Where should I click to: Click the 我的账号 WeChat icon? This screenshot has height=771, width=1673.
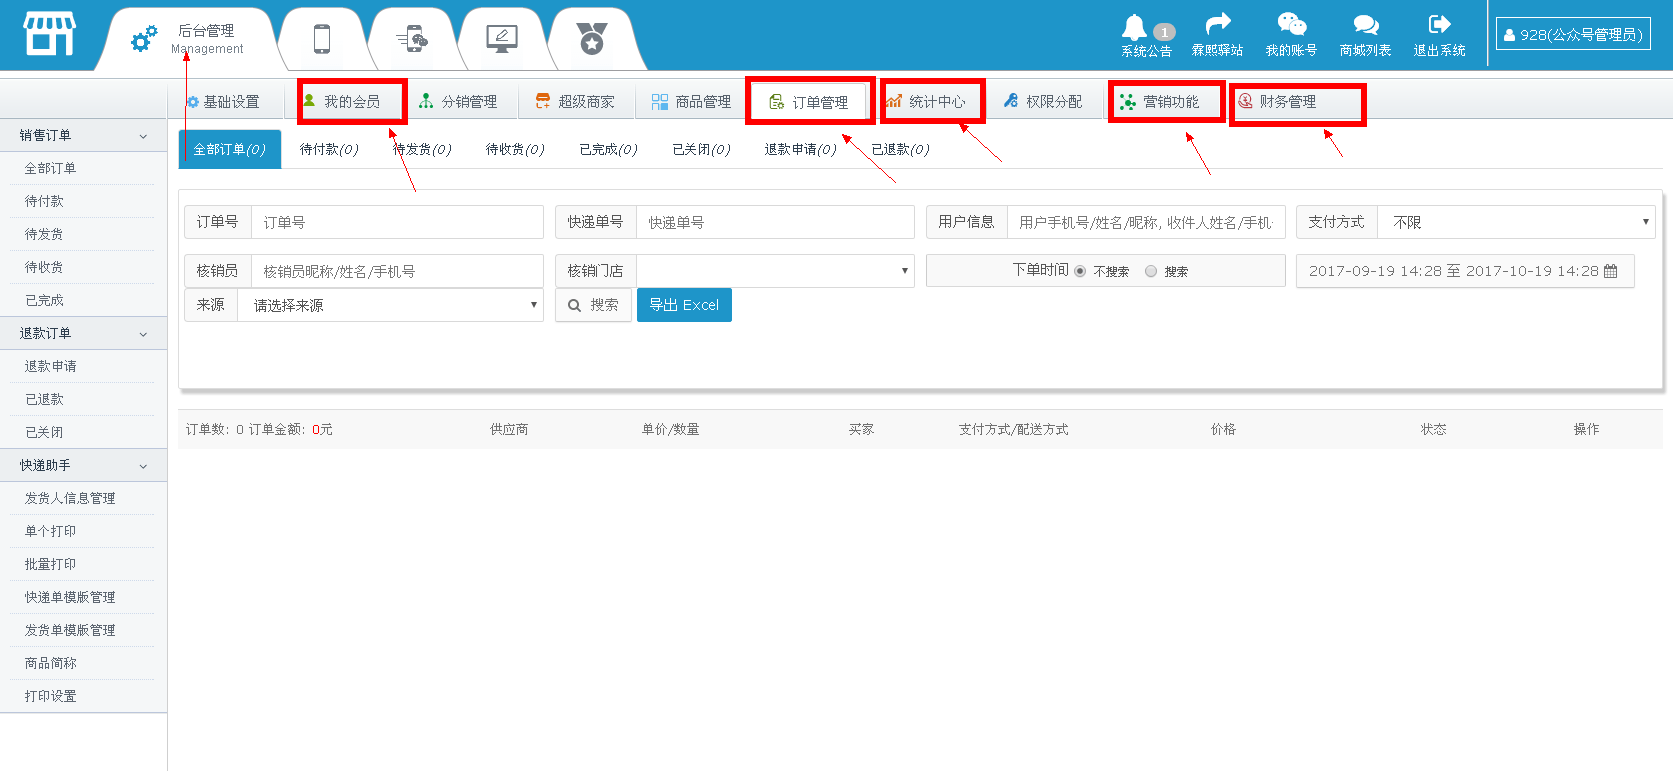(x=1291, y=25)
